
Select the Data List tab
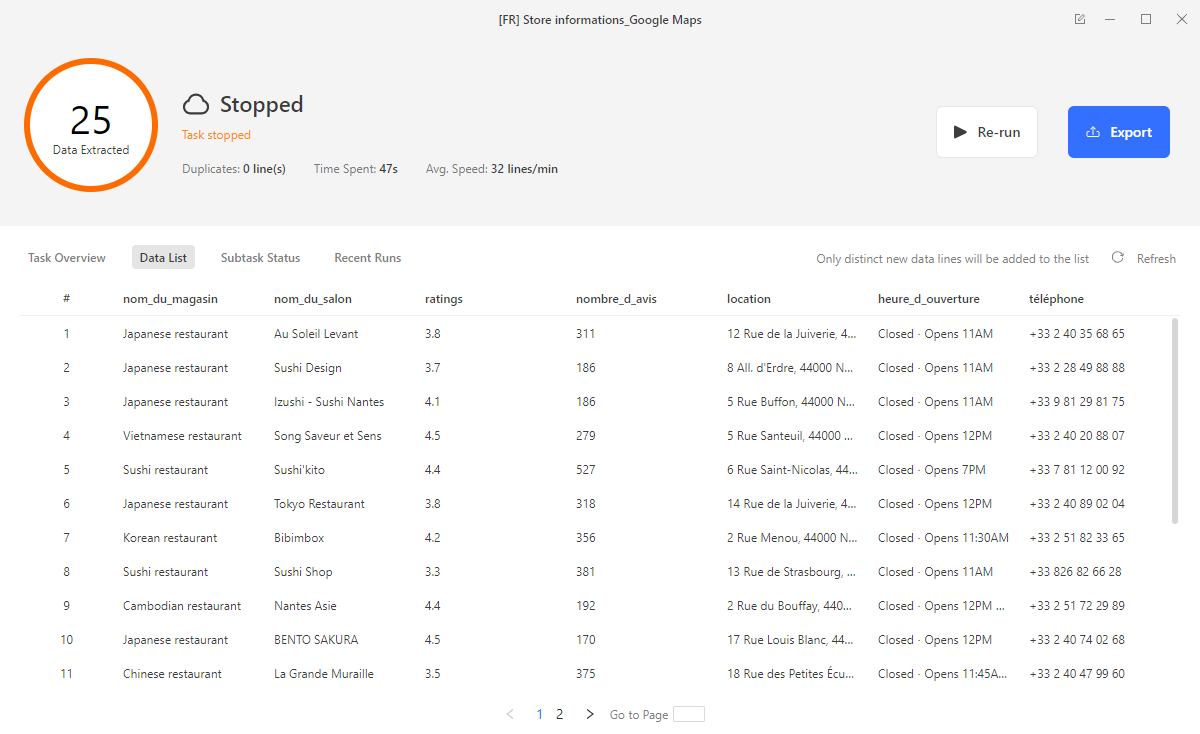coord(163,258)
